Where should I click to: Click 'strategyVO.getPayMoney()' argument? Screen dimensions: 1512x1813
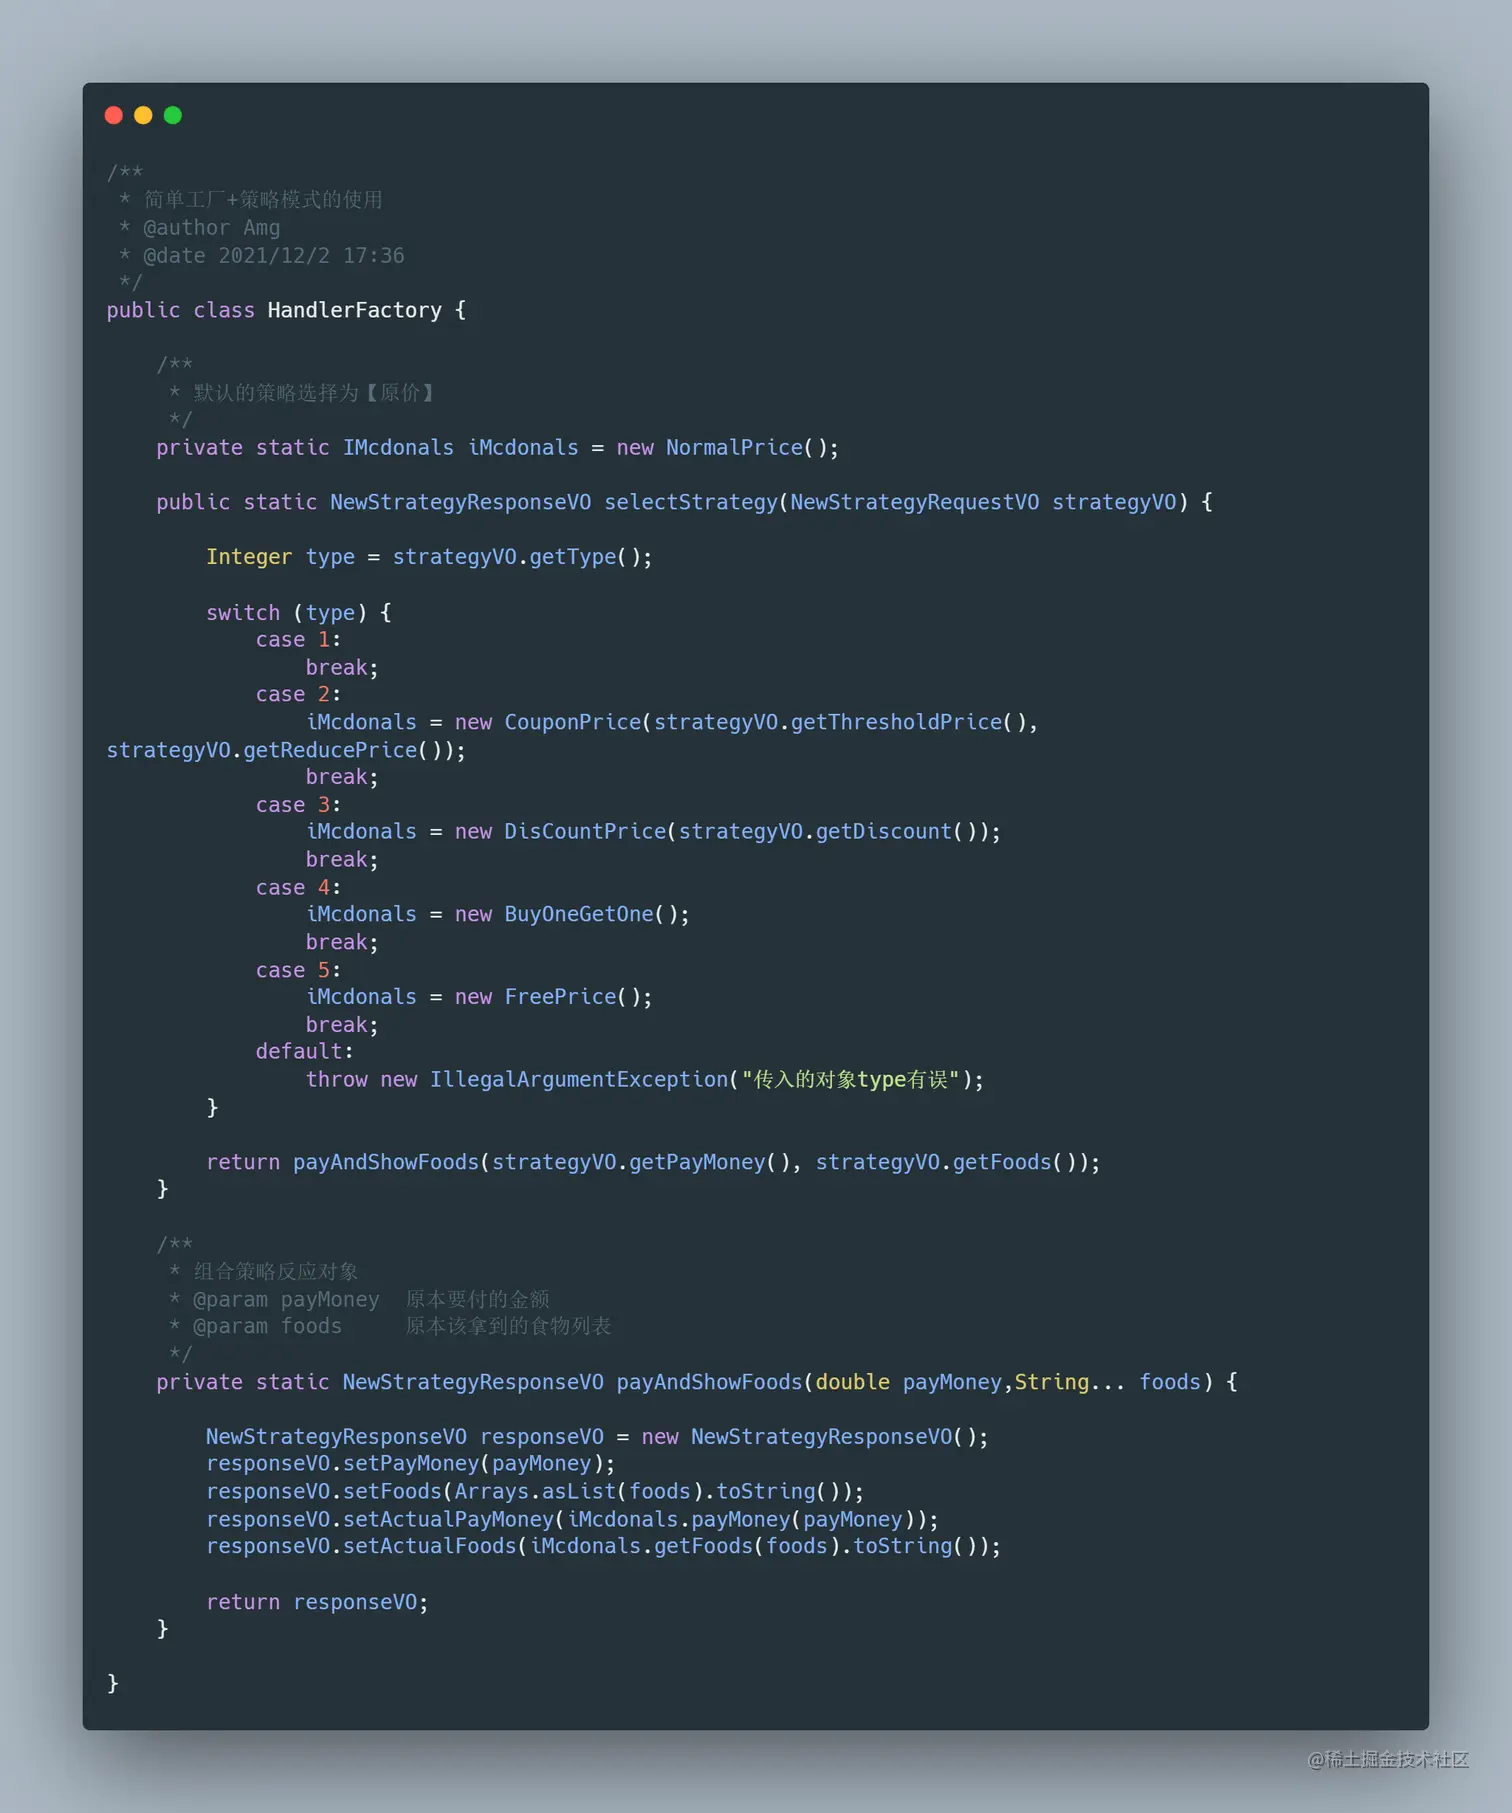coord(640,1162)
